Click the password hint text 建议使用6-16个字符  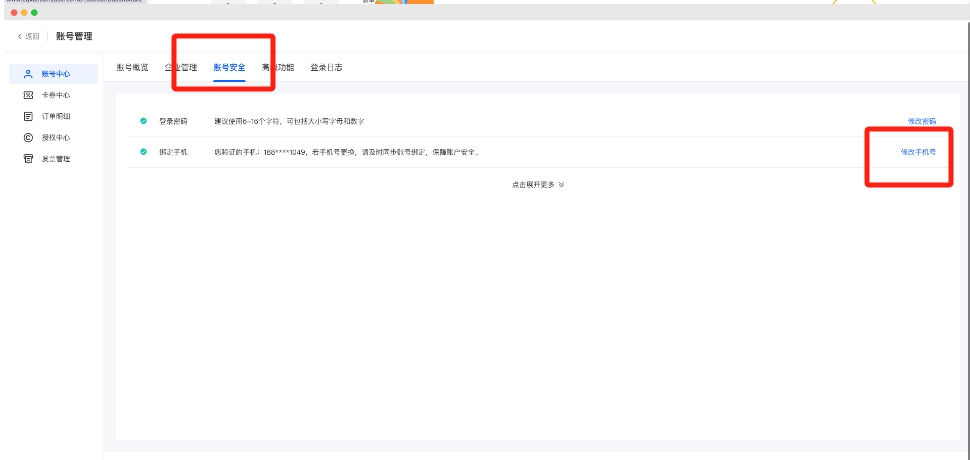pyautogui.click(x=290, y=121)
